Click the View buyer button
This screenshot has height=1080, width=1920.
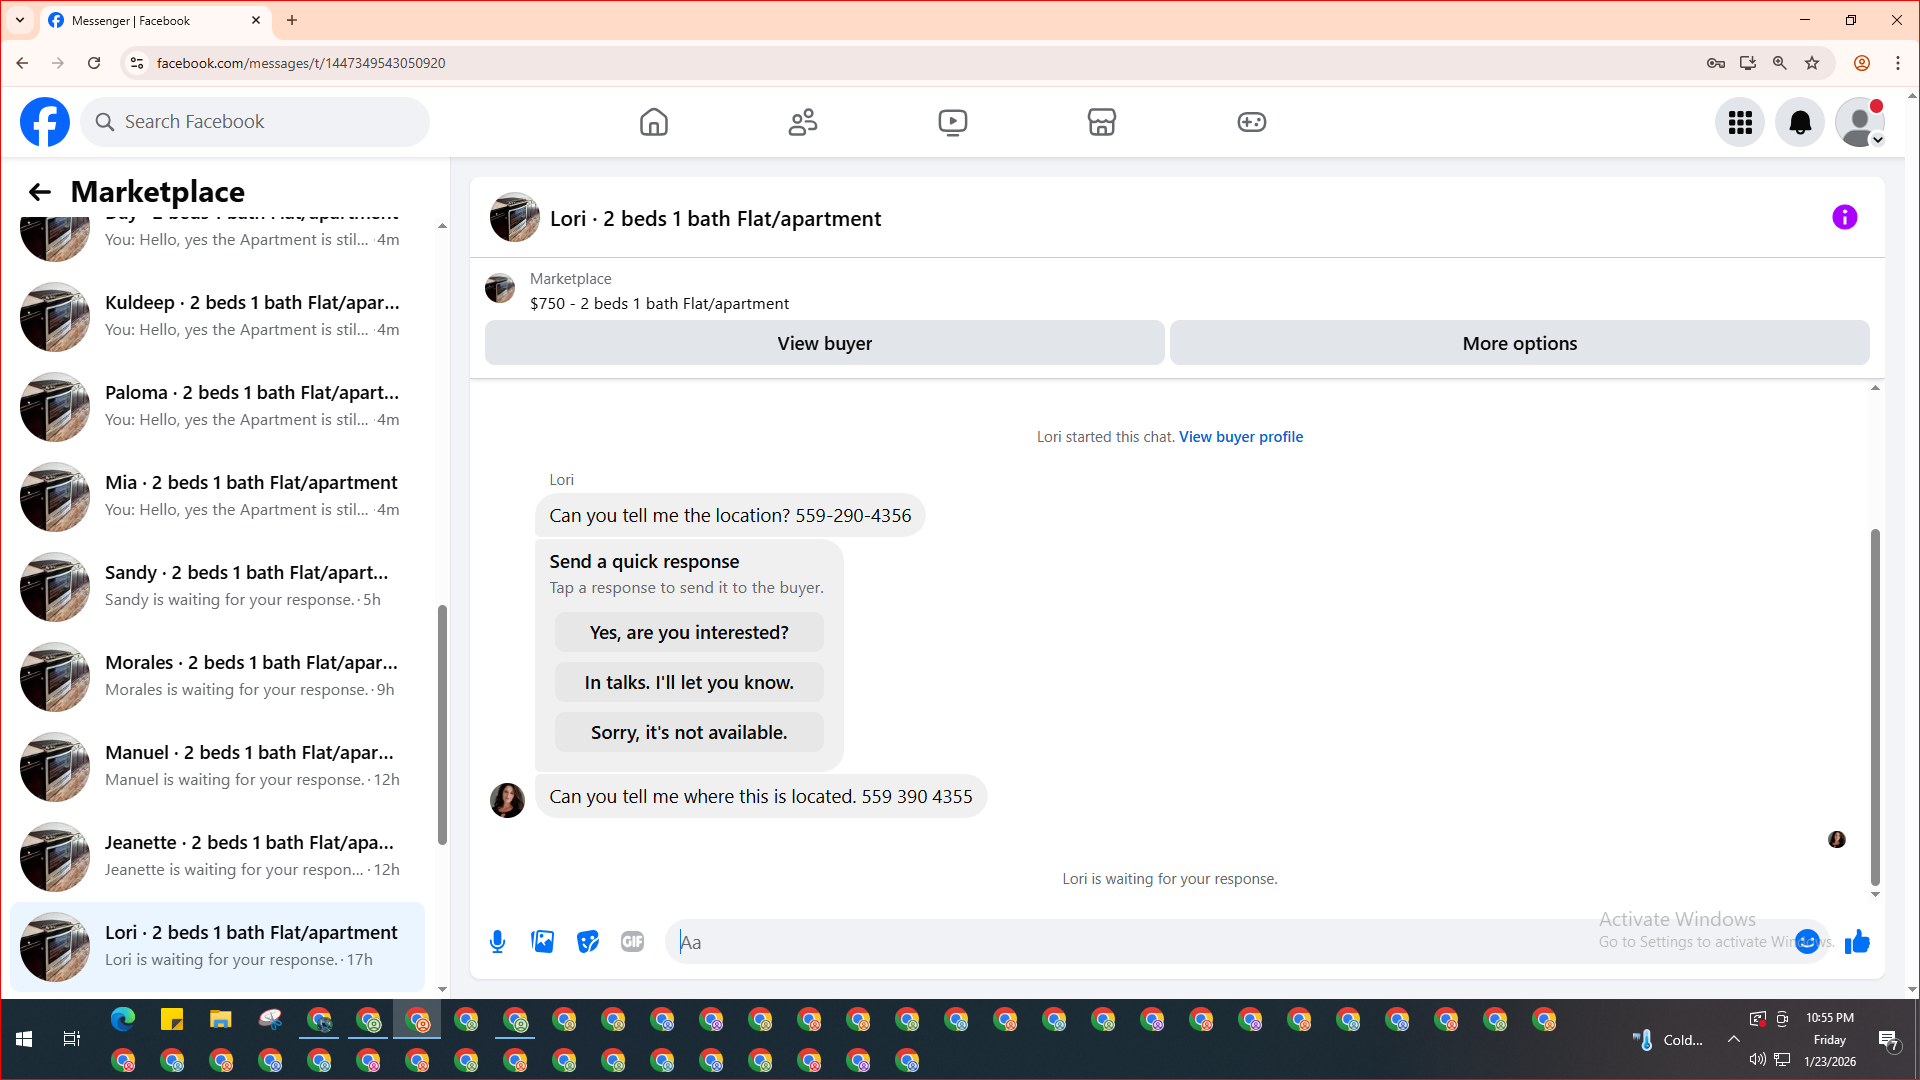(x=824, y=343)
